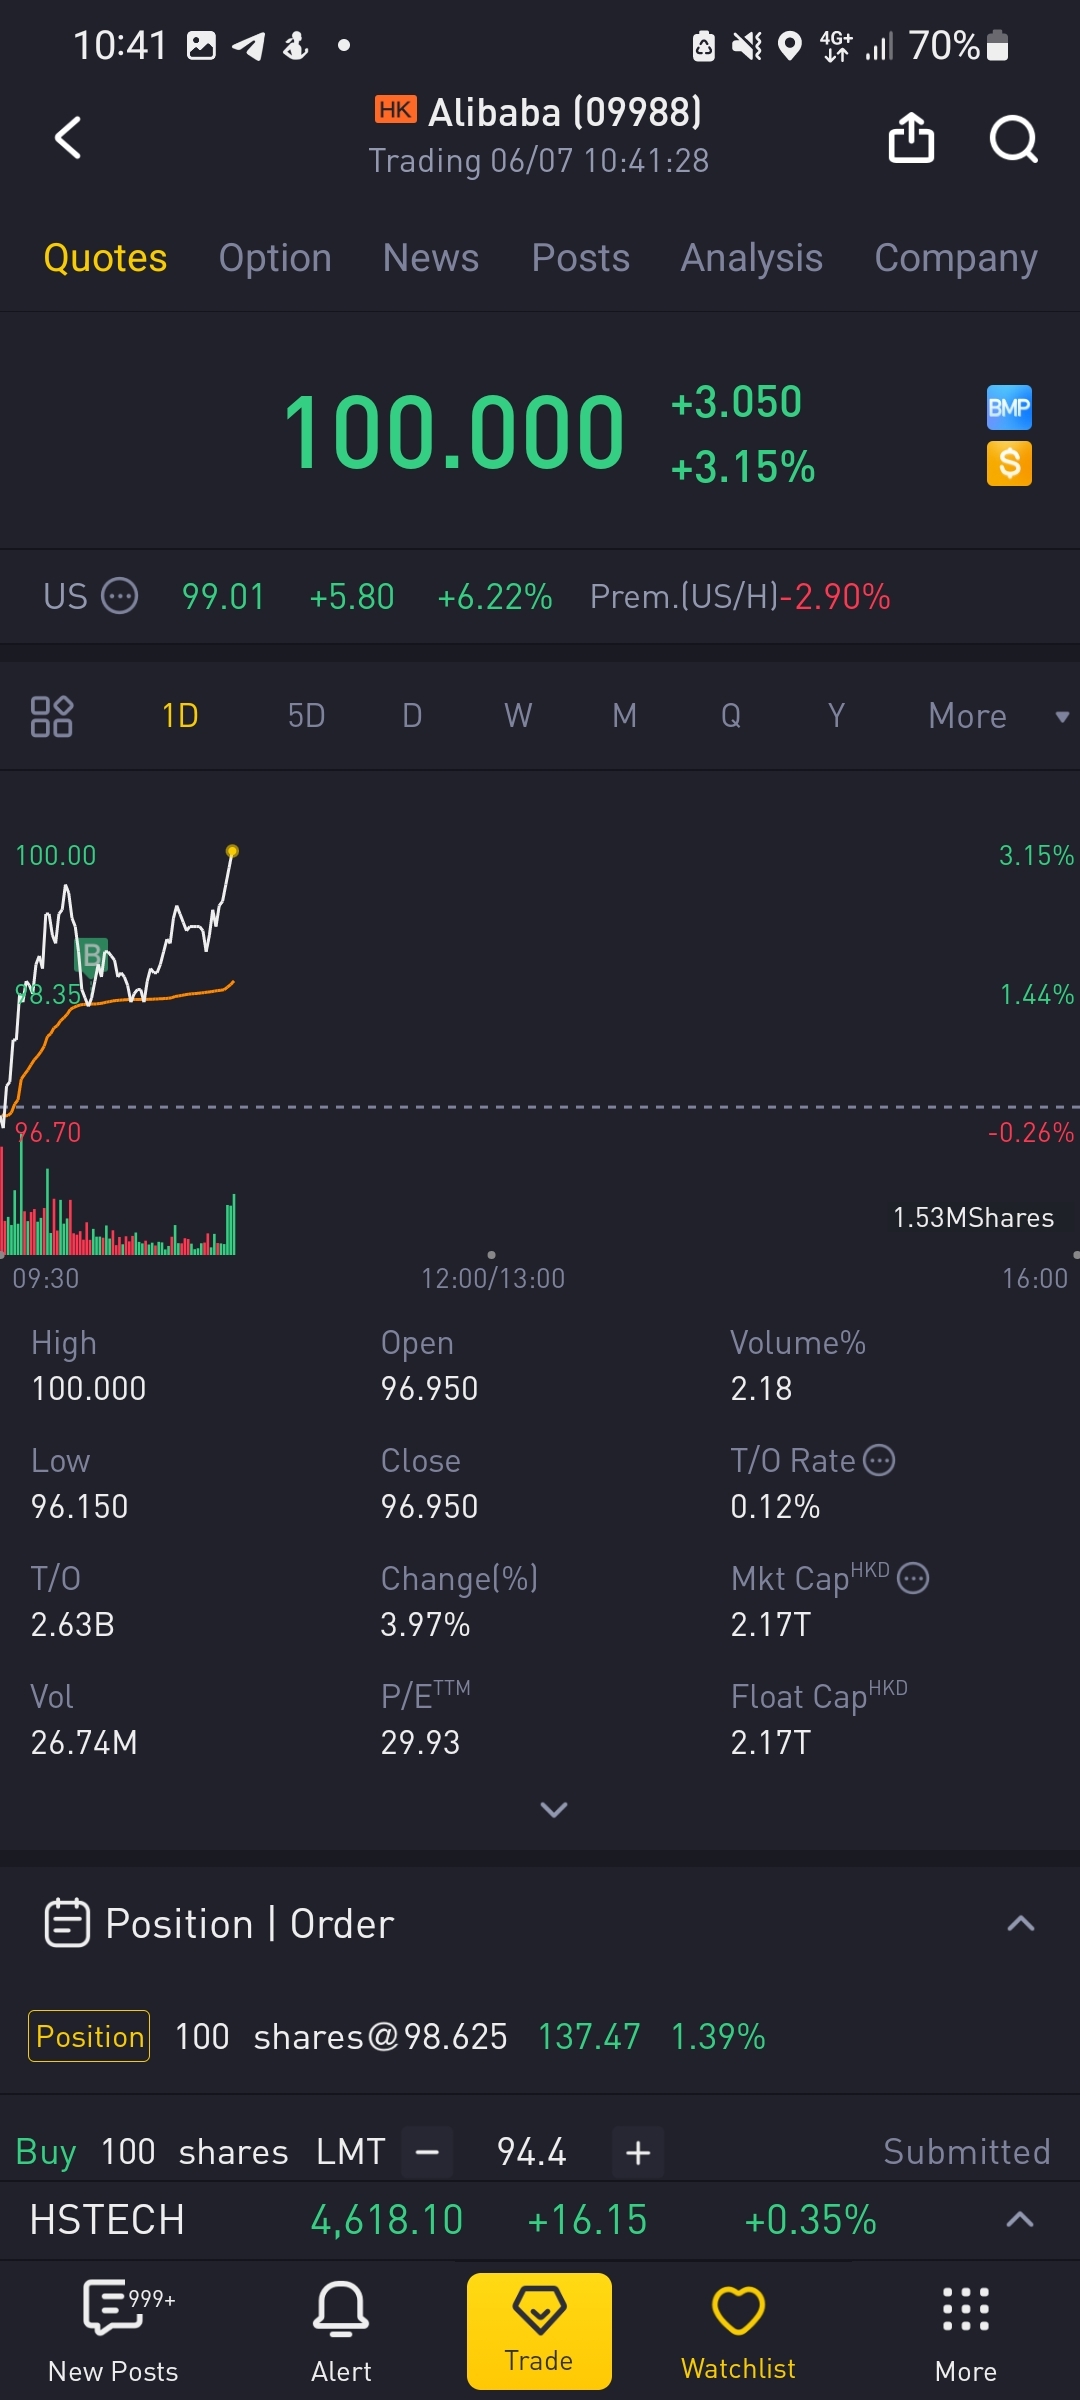
Task: Tap position P/L 137.47
Action: point(589,2036)
